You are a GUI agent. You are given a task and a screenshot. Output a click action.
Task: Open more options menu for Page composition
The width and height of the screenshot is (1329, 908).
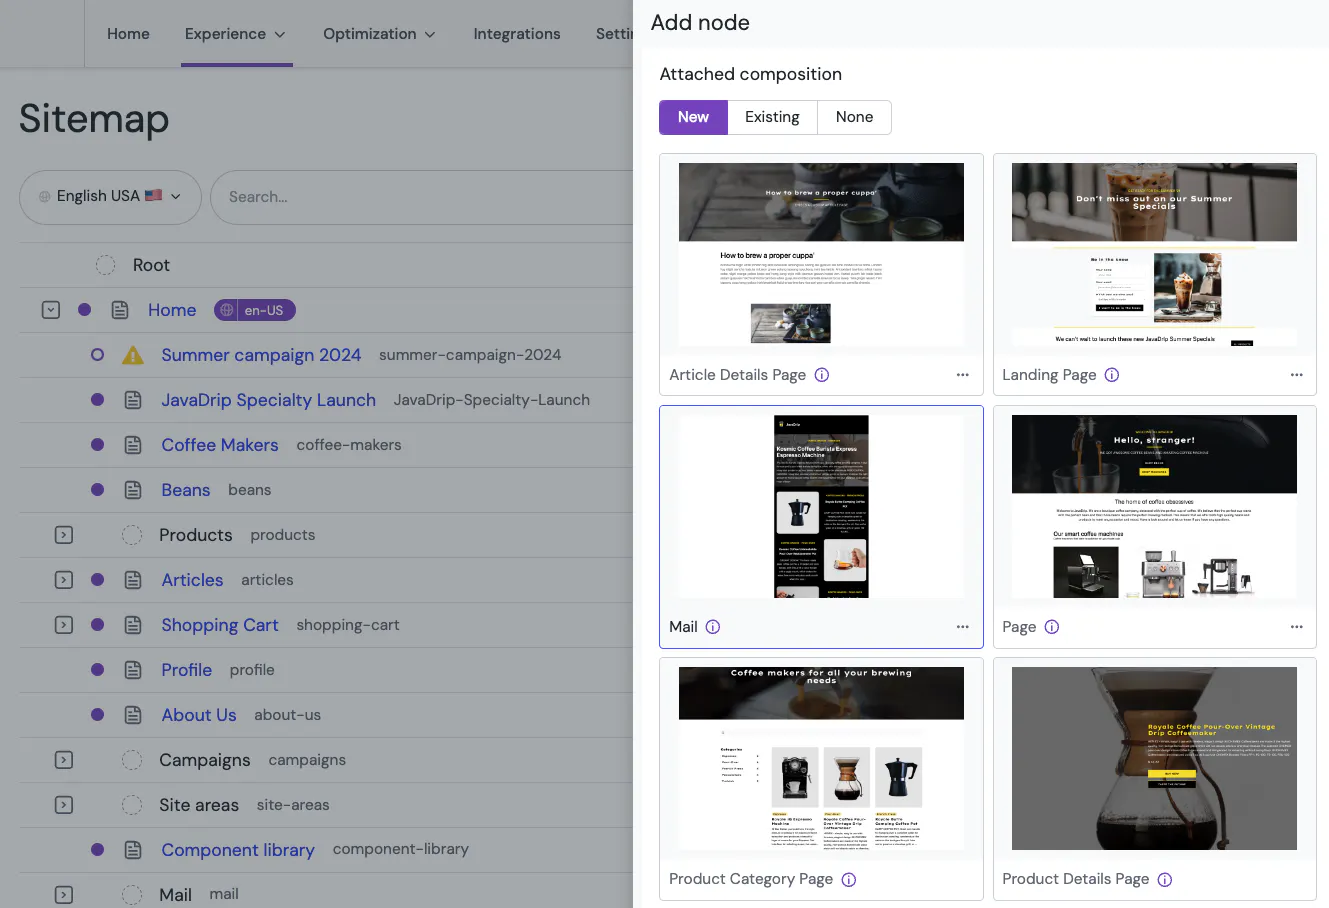1296,627
